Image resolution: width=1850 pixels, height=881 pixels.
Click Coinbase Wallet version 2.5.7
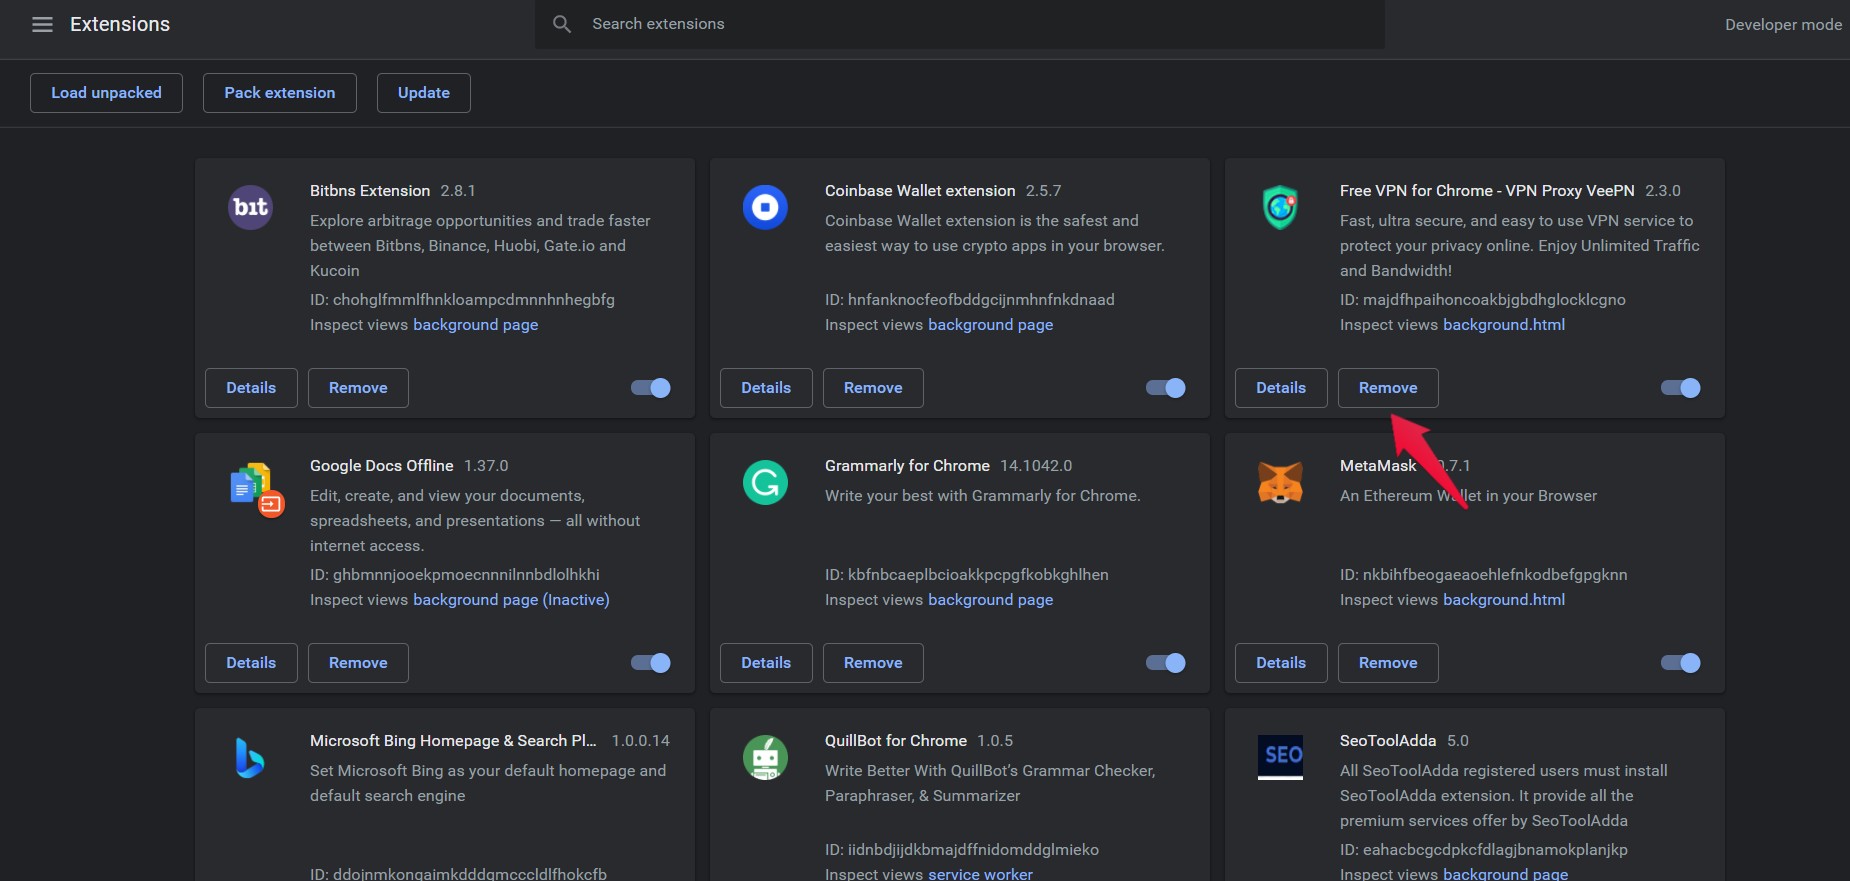(1043, 191)
